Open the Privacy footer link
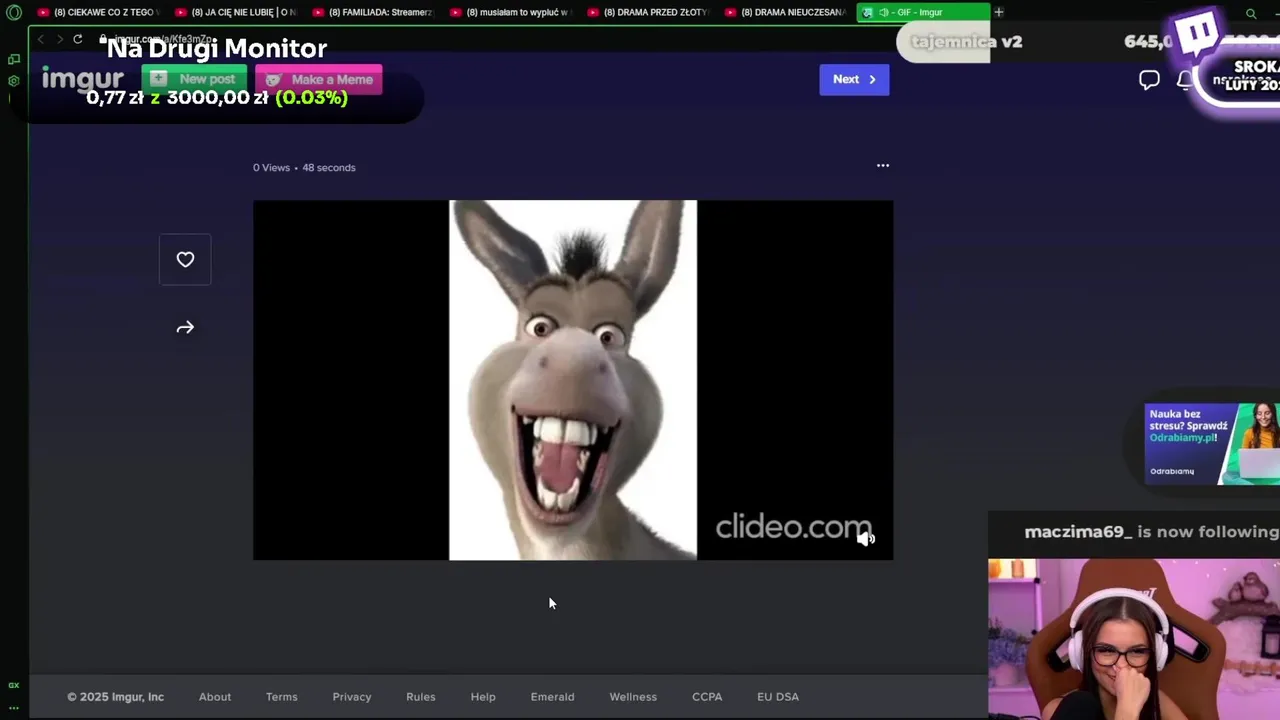 (x=352, y=697)
